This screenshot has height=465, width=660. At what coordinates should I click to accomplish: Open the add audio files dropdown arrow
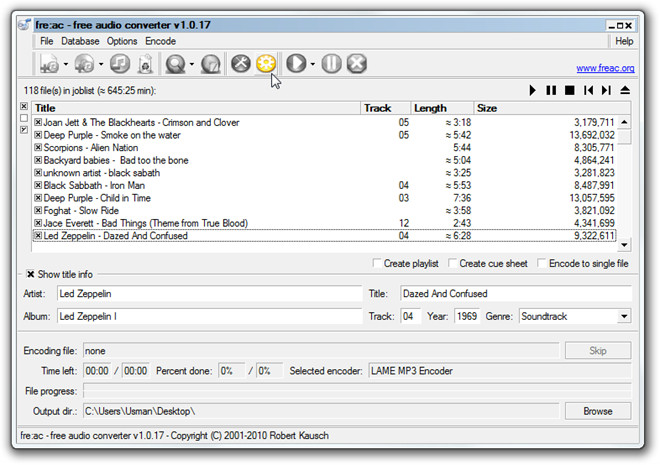pos(66,64)
